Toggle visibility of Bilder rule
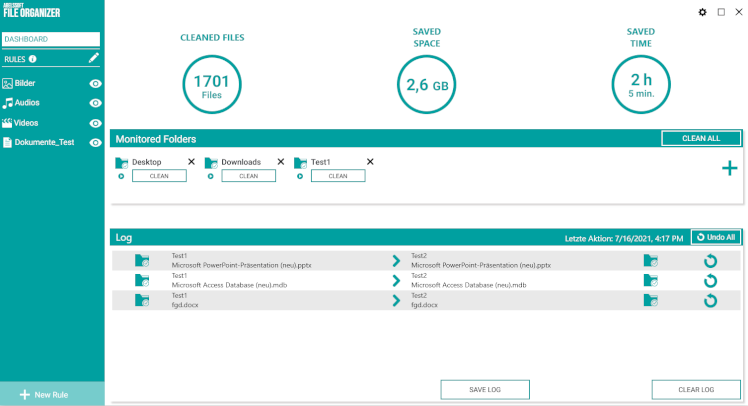Screen dimensions: 748x406 96,84
